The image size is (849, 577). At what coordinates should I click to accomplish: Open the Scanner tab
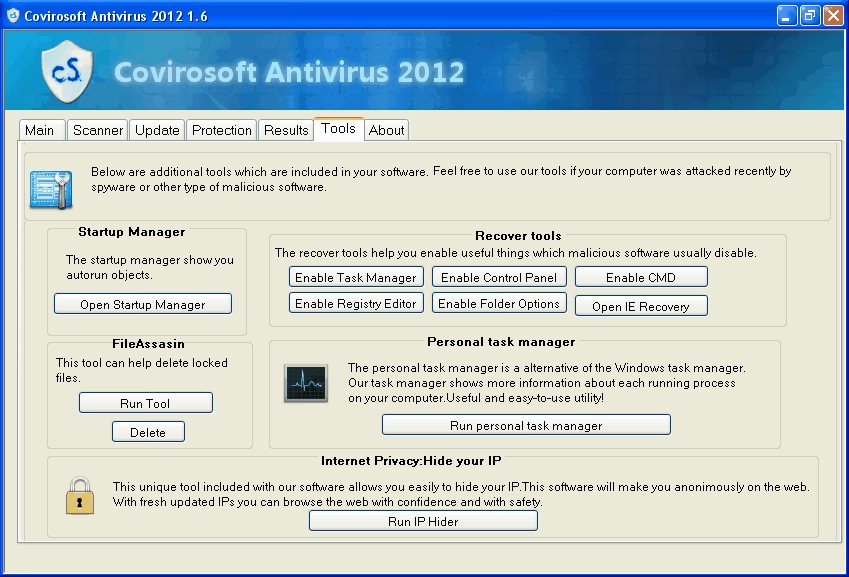pyautogui.click(x=97, y=130)
